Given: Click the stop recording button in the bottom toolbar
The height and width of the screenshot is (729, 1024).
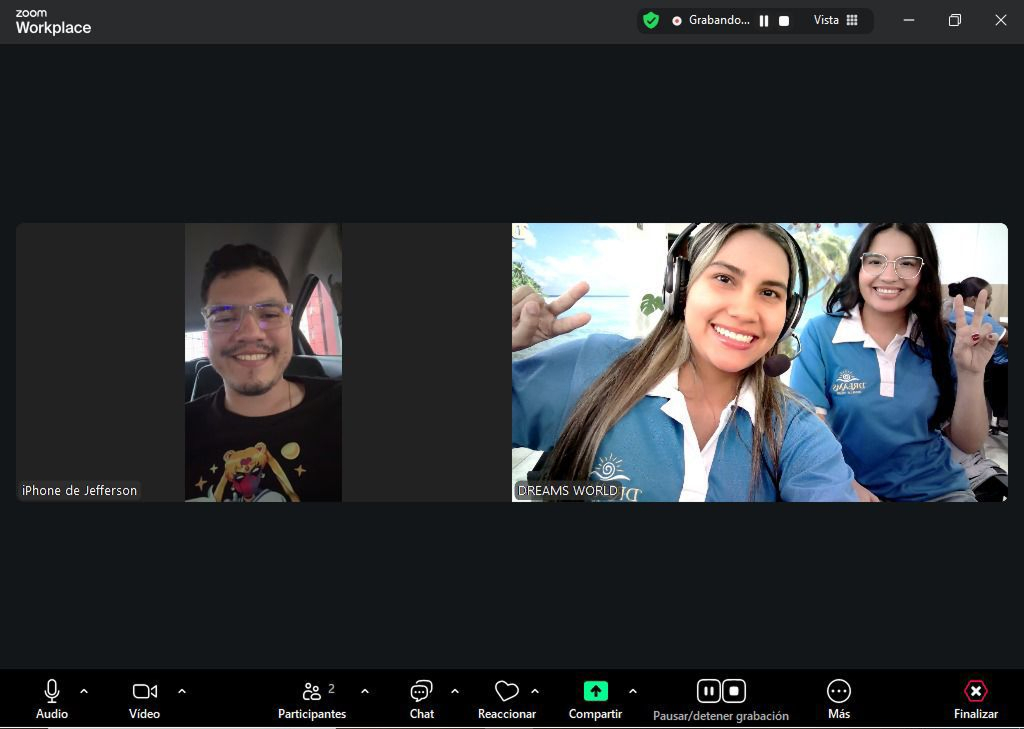Looking at the screenshot, I should click(734, 691).
